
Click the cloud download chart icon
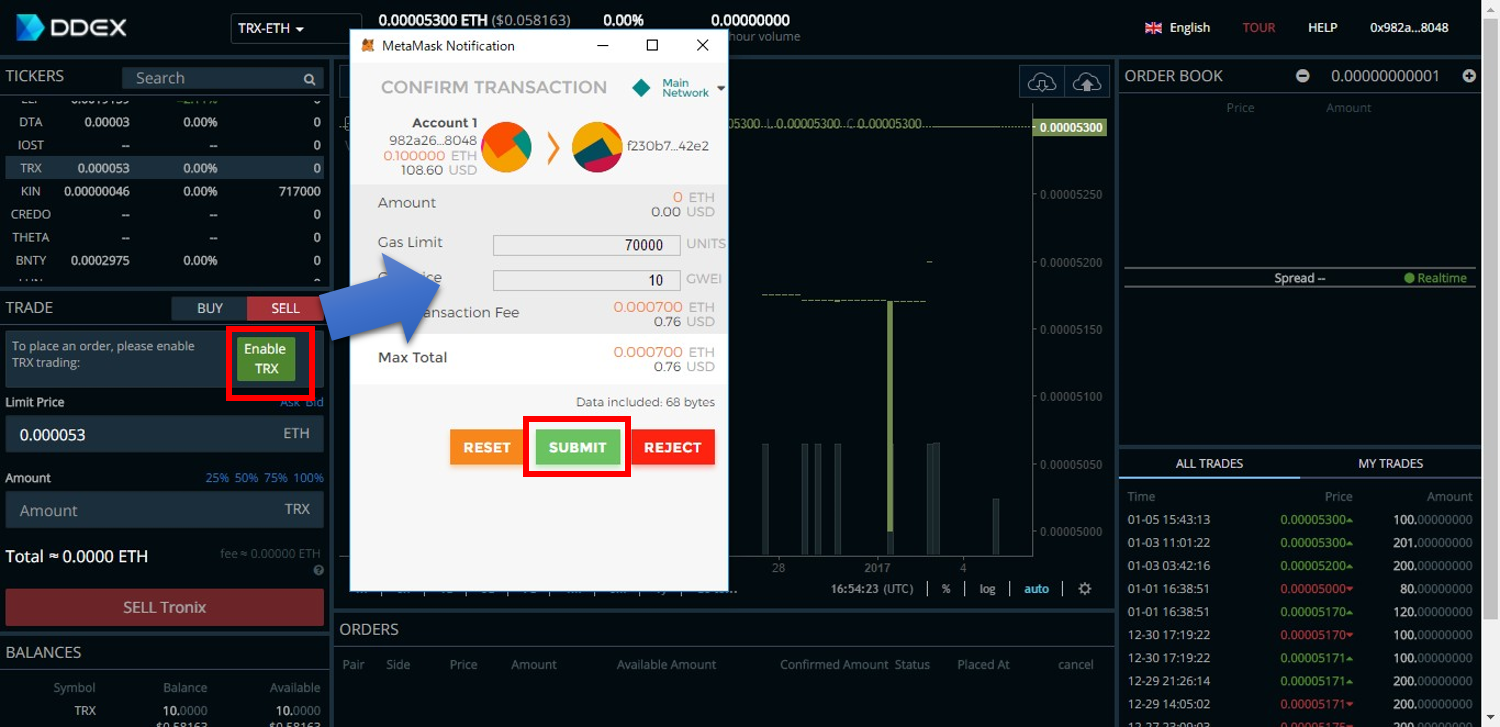tap(1042, 83)
